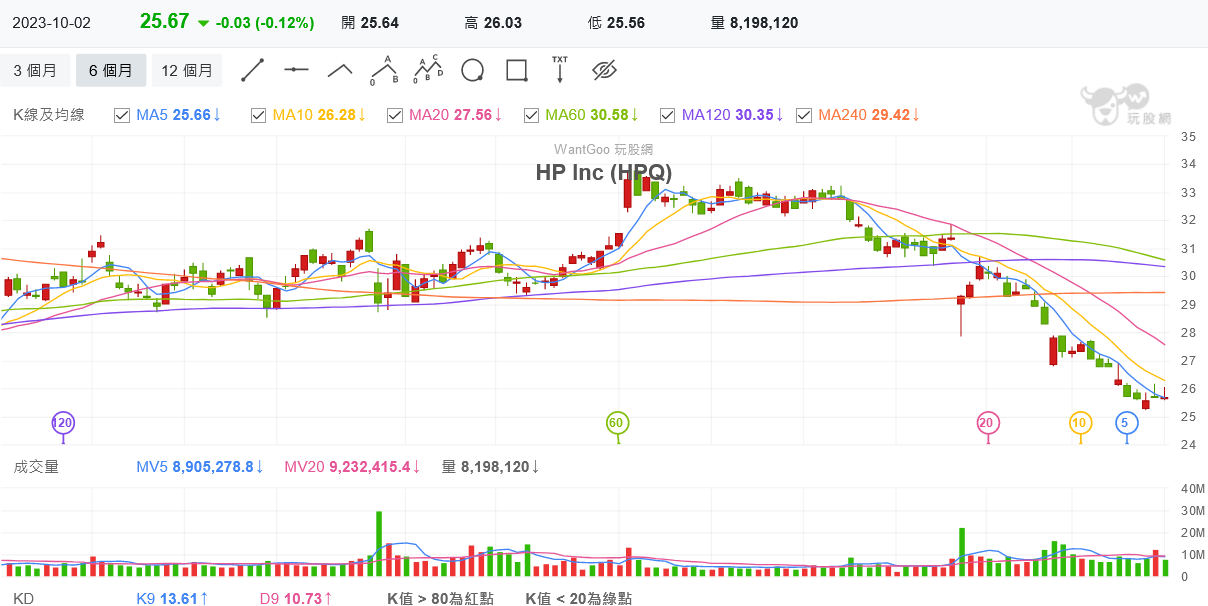Click the MA5 25.66 value label

[179, 115]
